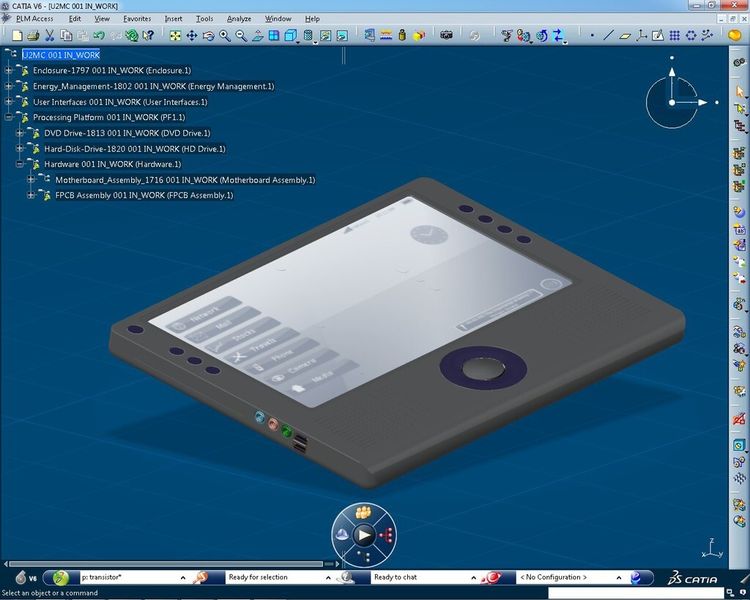Click the Axis System icon
This screenshot has height=600, width=750.
tap(641, 35)
